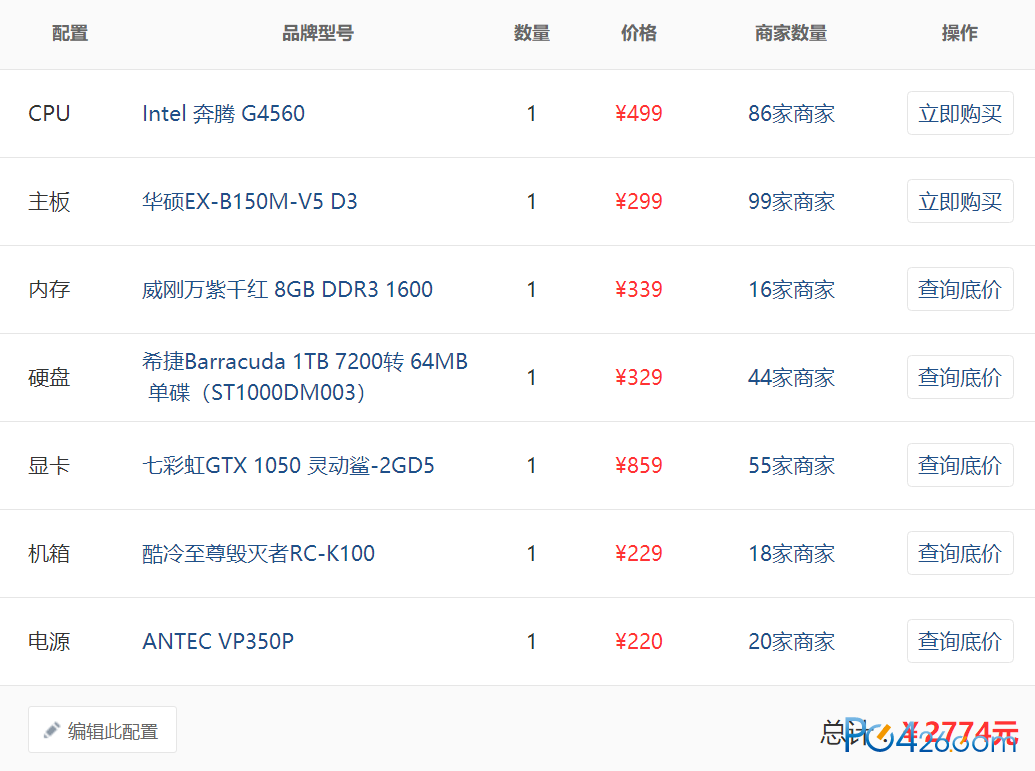Click the ¥859 price
Image resolution: width=1035 pixels, height=771 pixels.
(638, 465)
